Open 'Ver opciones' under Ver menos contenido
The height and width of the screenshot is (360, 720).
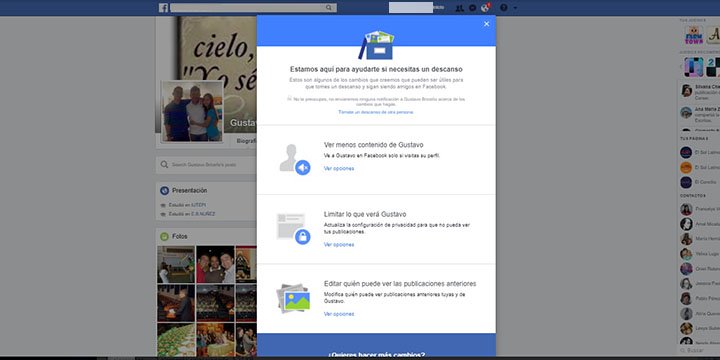pos(339,169)
